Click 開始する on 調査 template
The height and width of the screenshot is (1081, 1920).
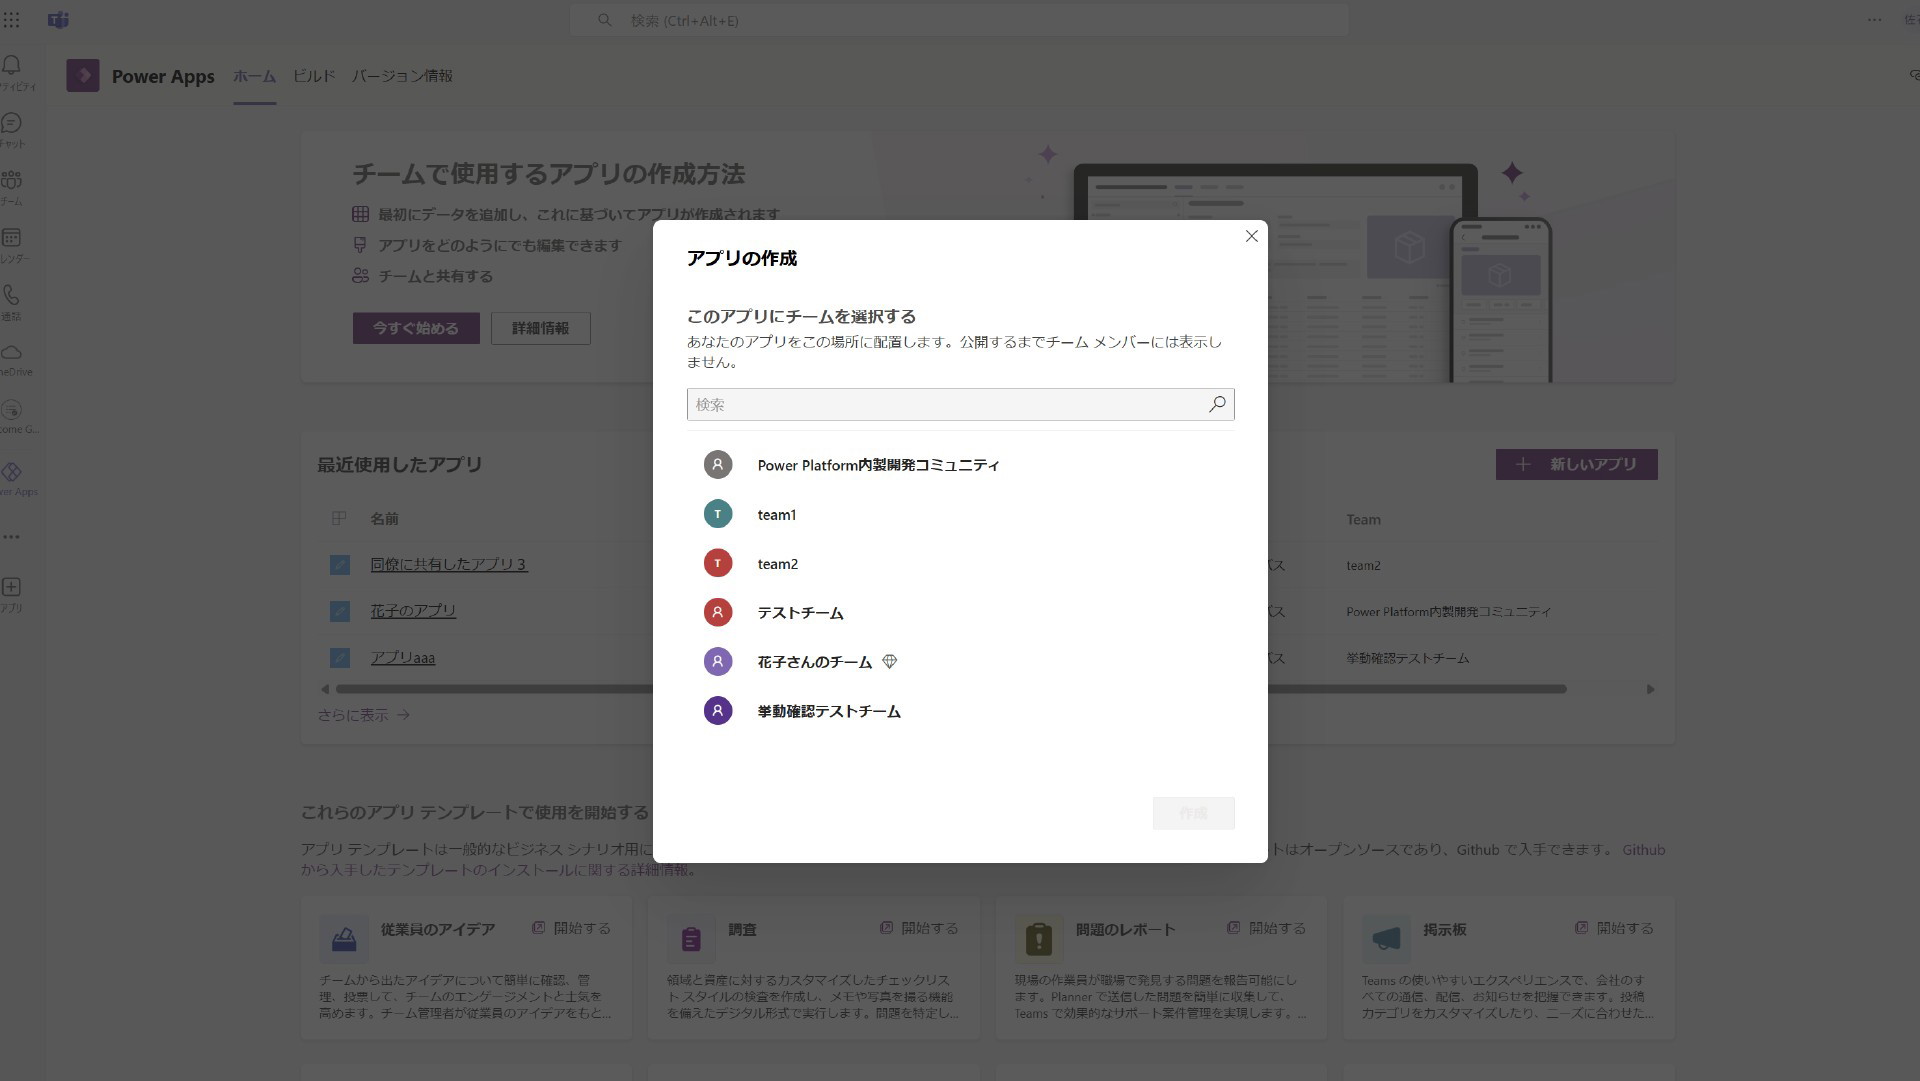coord(919,928)
